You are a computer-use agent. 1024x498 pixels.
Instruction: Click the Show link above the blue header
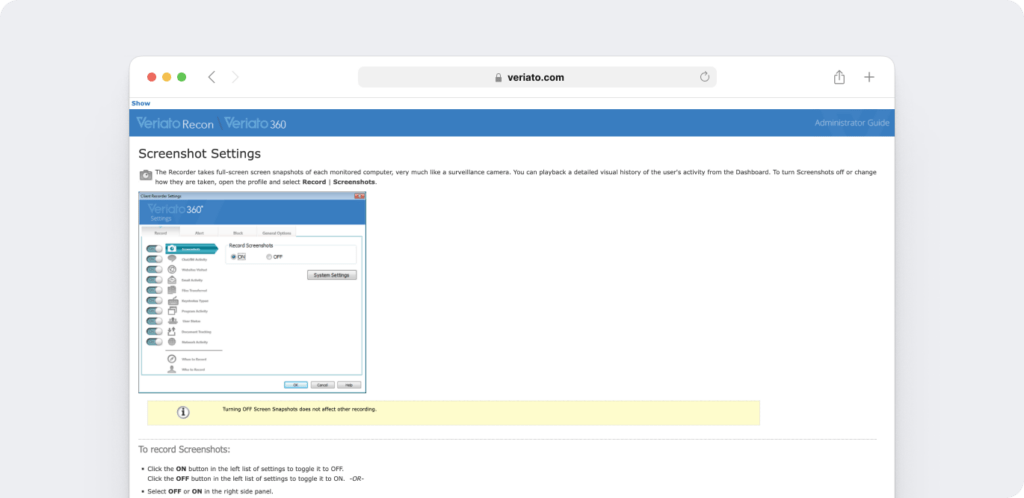(x=140, y=103)
